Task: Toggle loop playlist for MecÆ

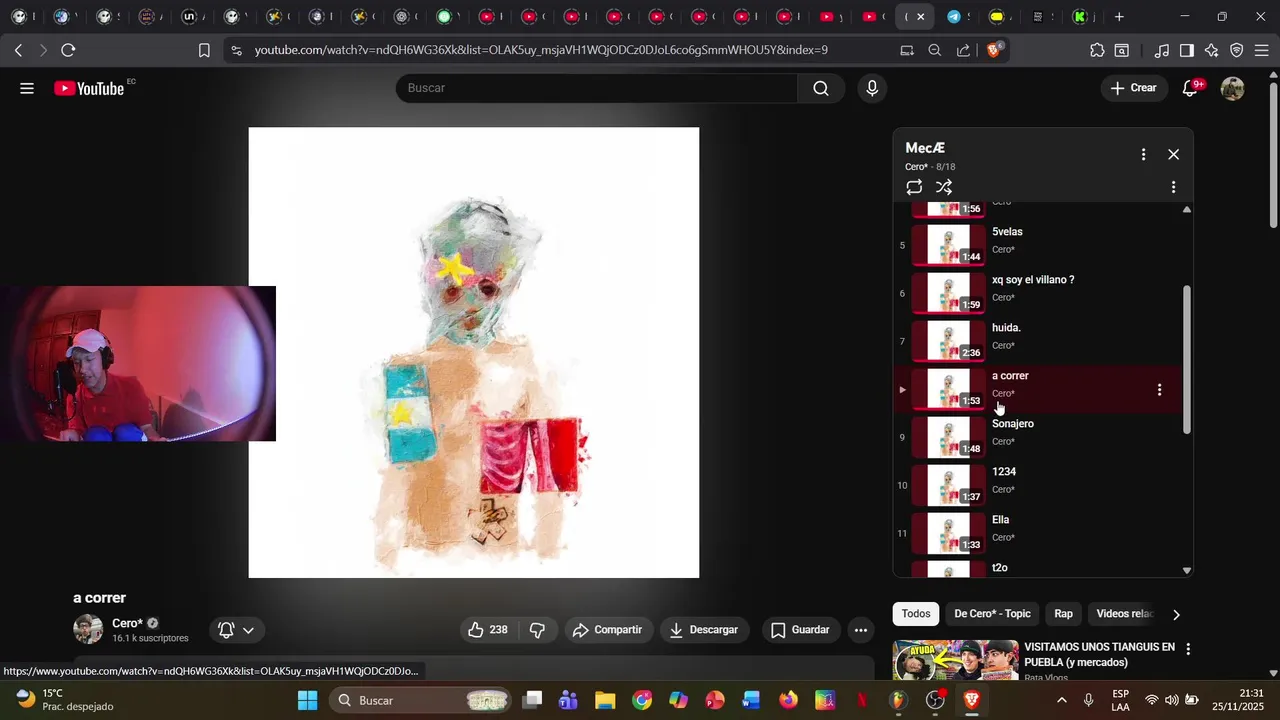Action: point(914,187)
